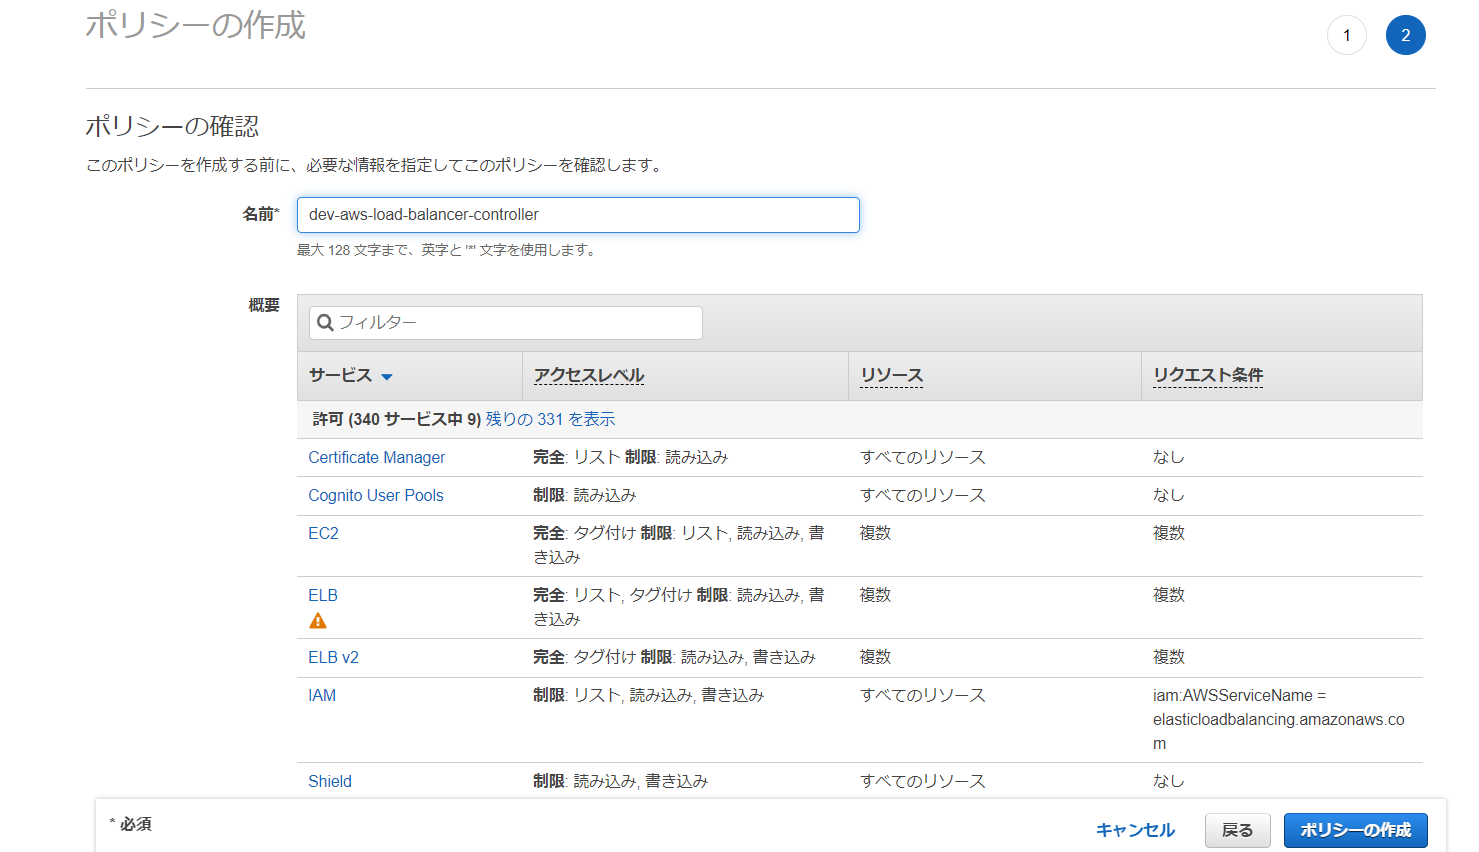Viewport: 1479px width, 852px height.
Task: Go to wizard step 1 circle
Action: tap(1346, 36)
